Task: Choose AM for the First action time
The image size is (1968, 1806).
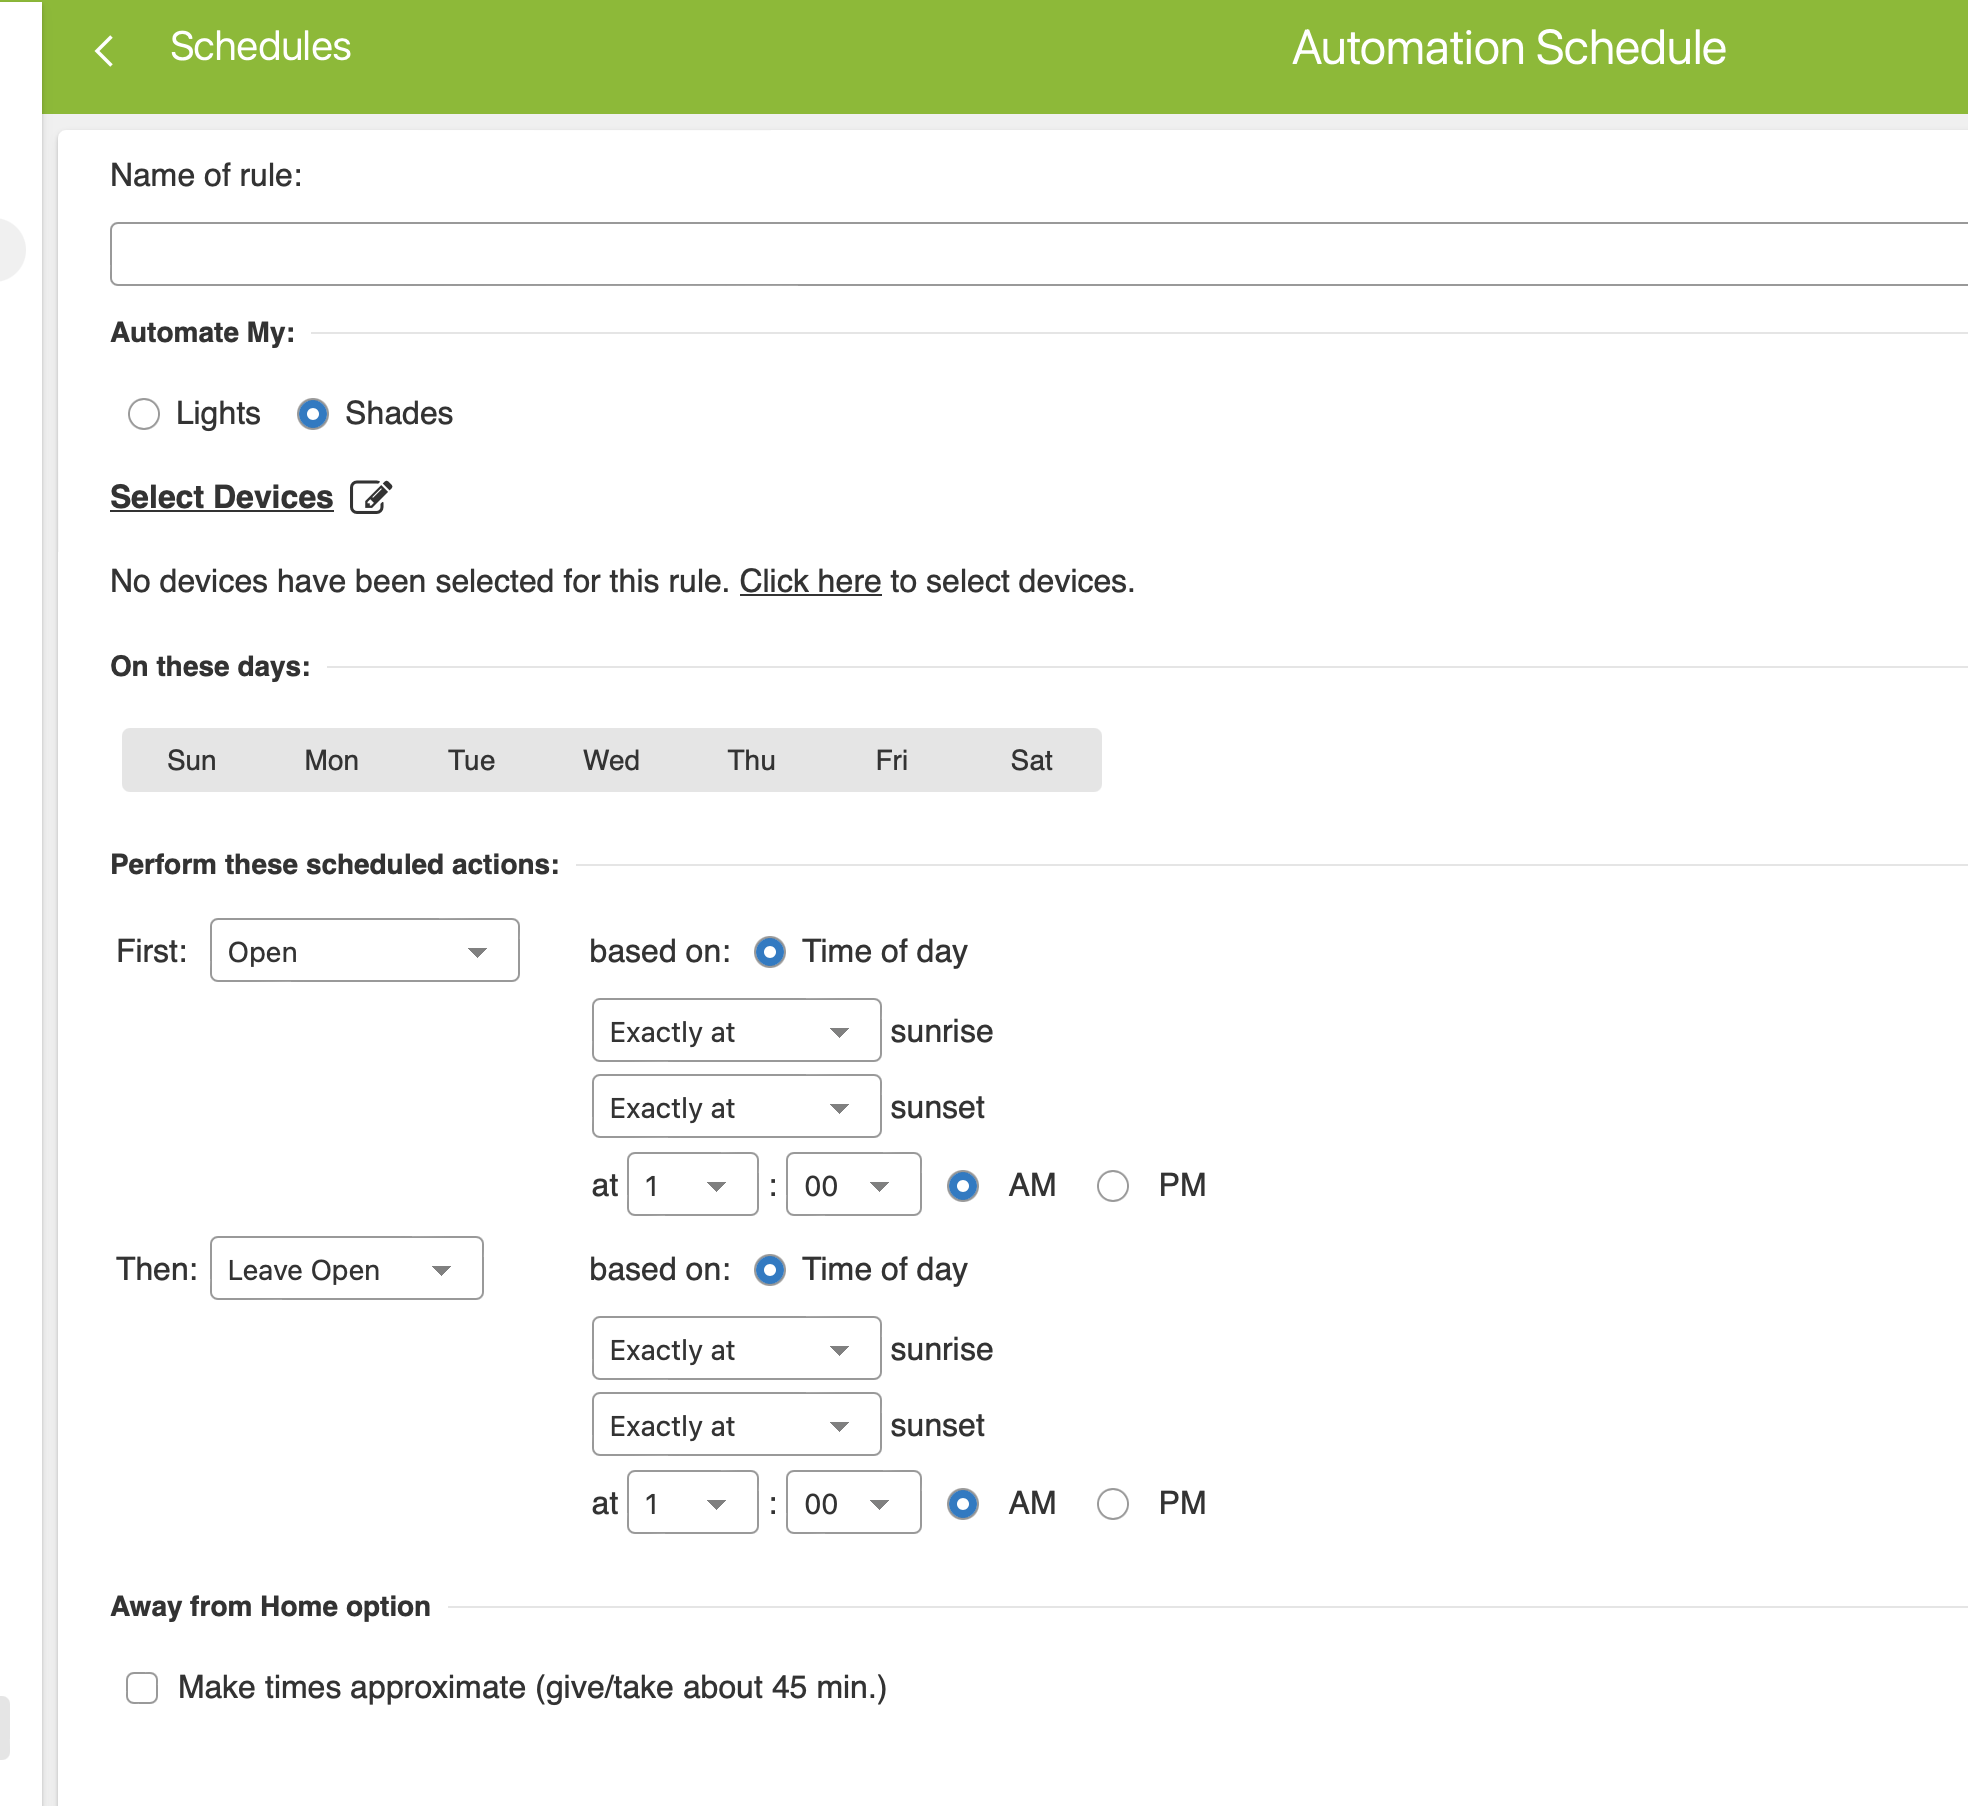Action: click(963, 1186)
